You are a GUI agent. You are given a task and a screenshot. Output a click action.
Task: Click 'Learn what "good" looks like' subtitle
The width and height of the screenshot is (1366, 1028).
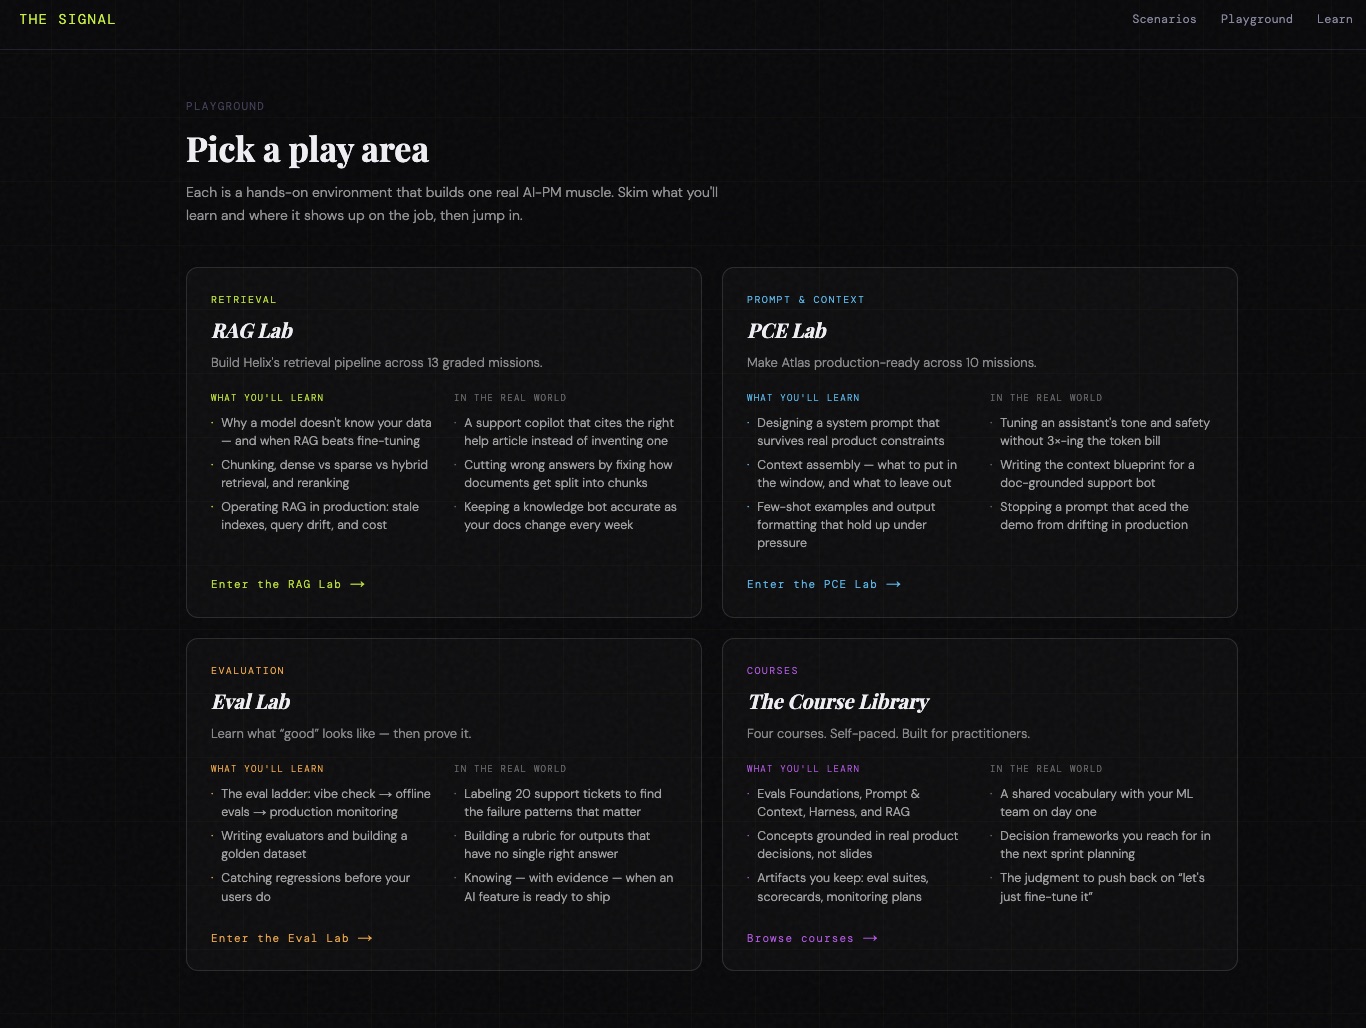pyautogui.click(x=341, y=734)
